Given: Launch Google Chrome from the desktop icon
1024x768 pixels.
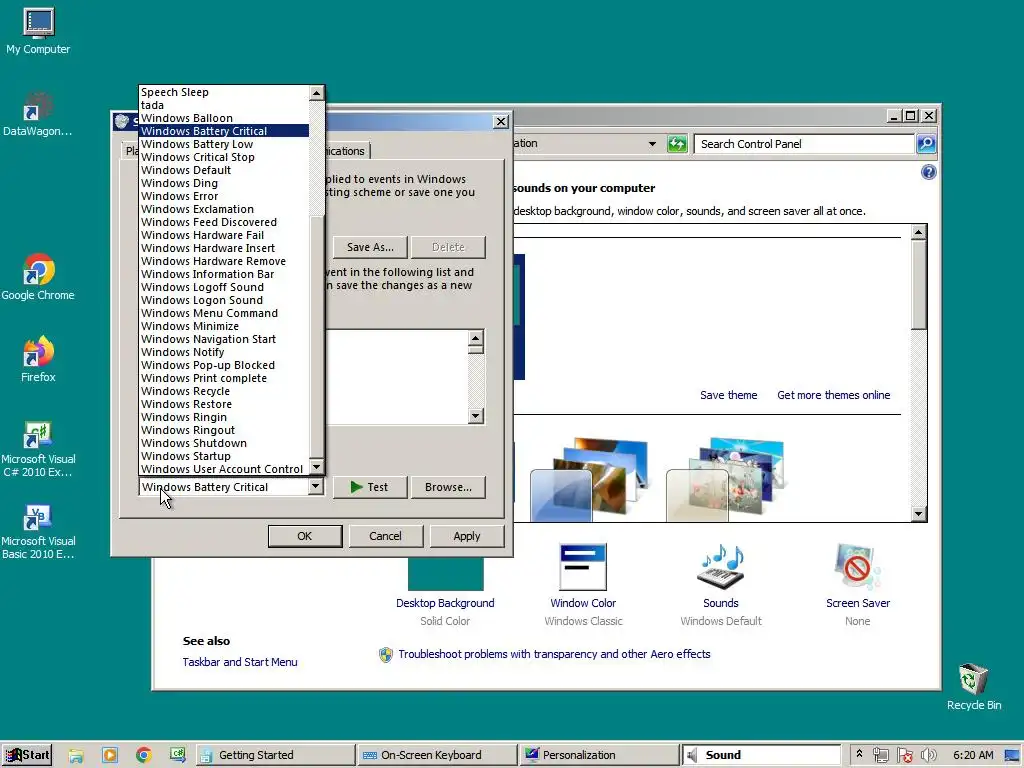Looking at the screenshot, I should pos(38,277).
